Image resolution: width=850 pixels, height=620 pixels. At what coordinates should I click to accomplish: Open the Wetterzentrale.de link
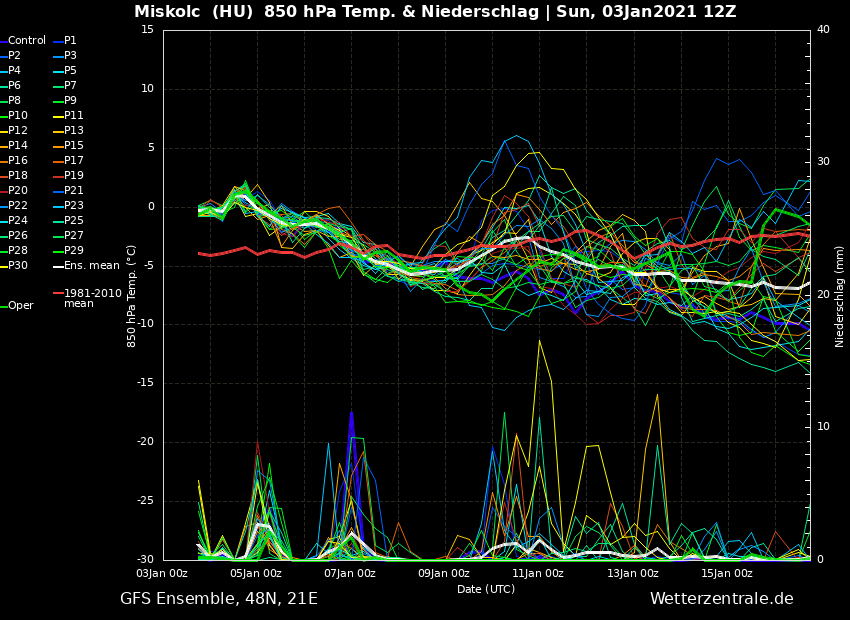[x=721, y=599]
